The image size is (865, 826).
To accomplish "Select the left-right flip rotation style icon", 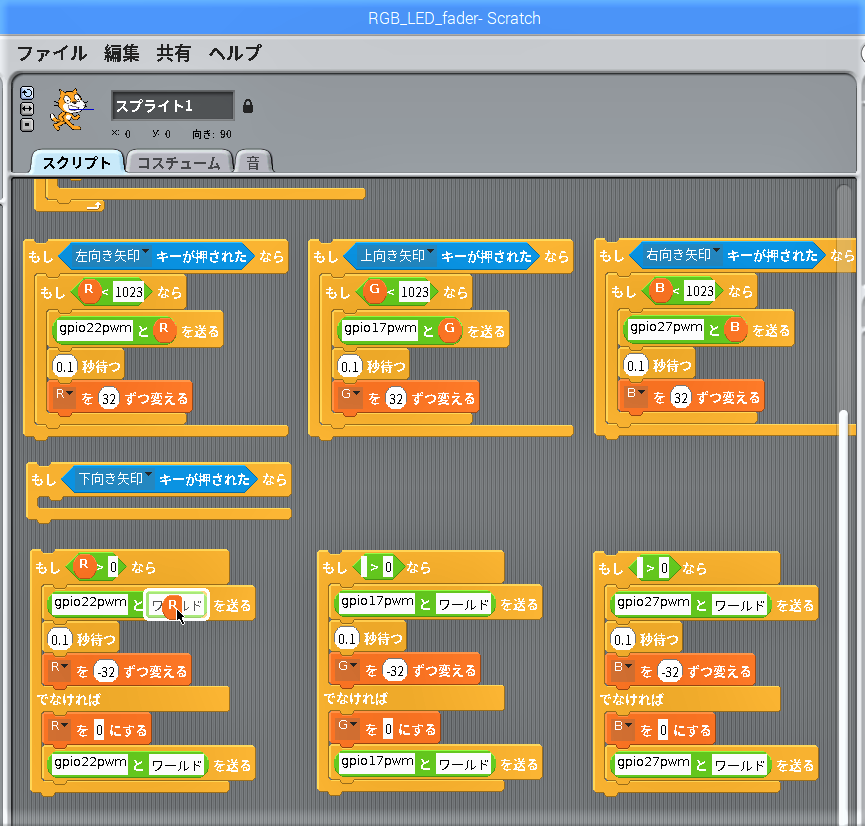I will tap(26, 109).
